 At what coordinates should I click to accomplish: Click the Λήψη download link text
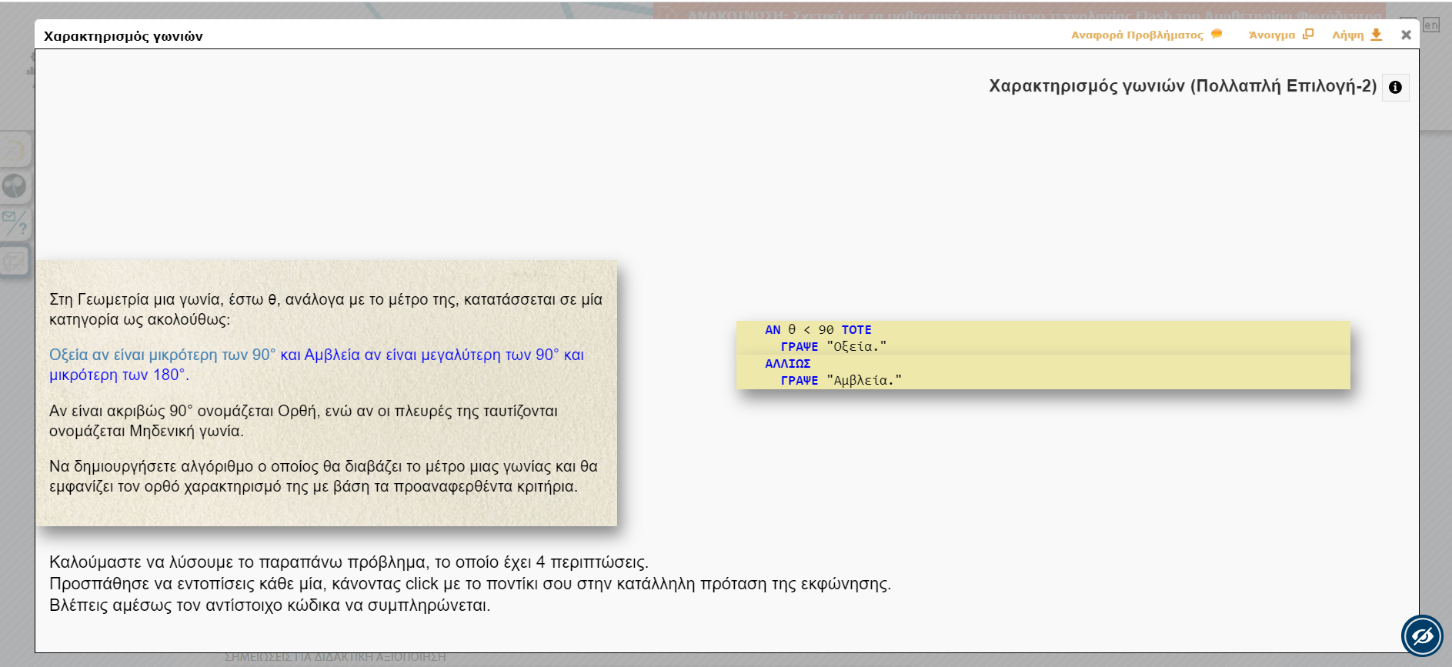pos(1347,35)
